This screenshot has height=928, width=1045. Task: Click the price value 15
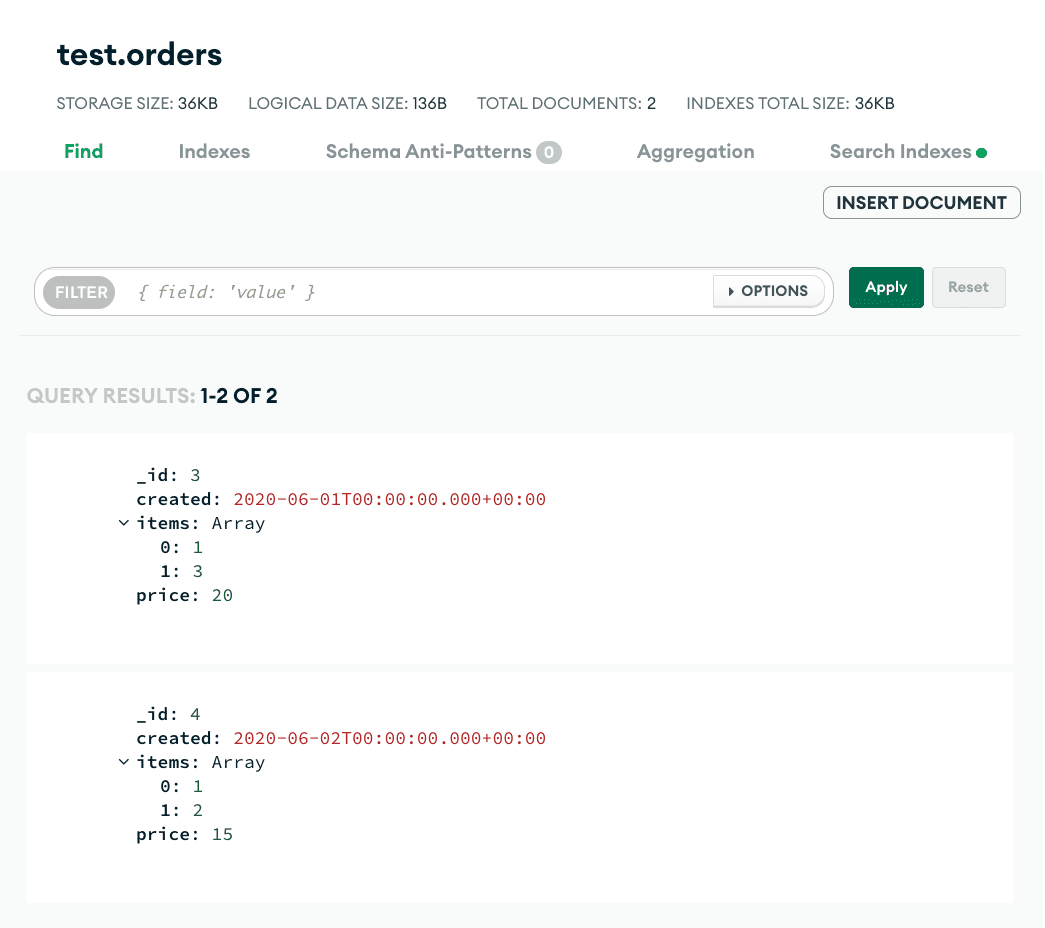pos(222,834)
